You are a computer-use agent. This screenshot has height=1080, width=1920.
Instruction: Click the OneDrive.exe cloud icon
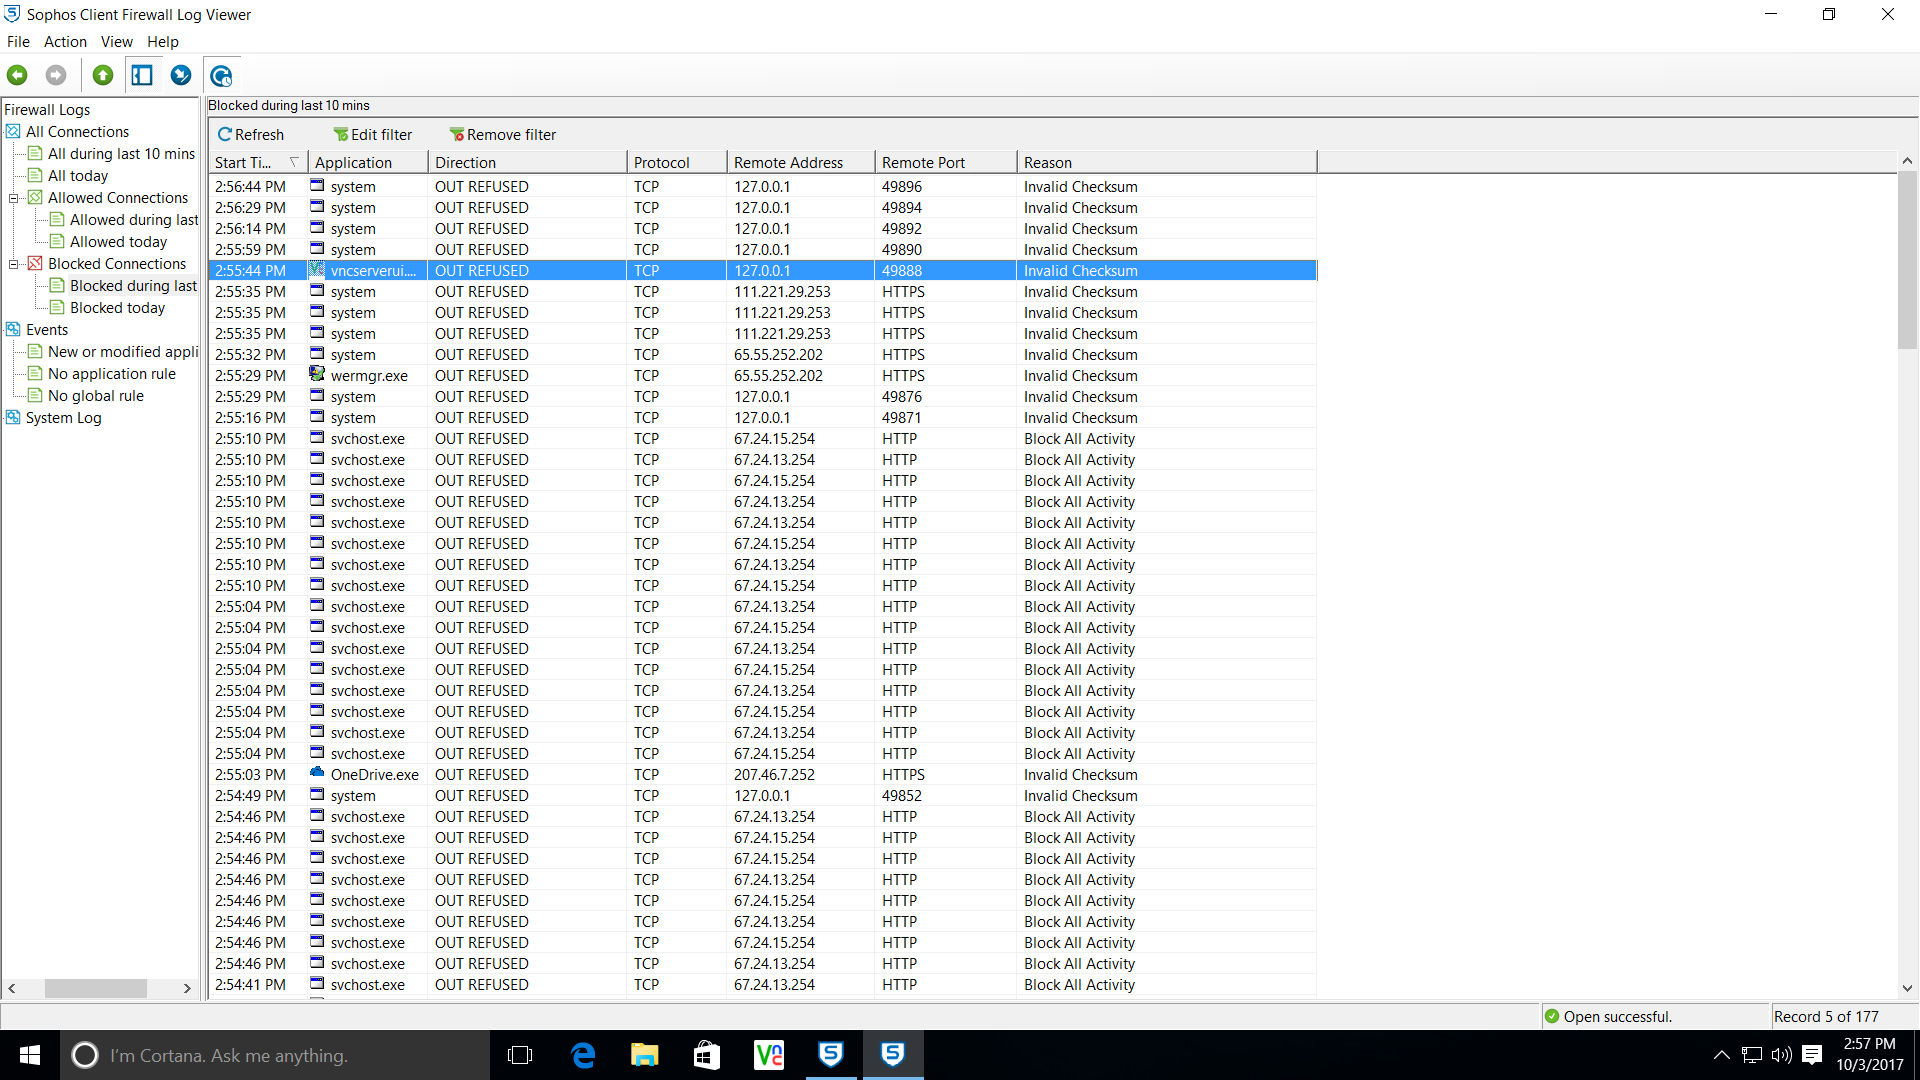pos(317,773)
